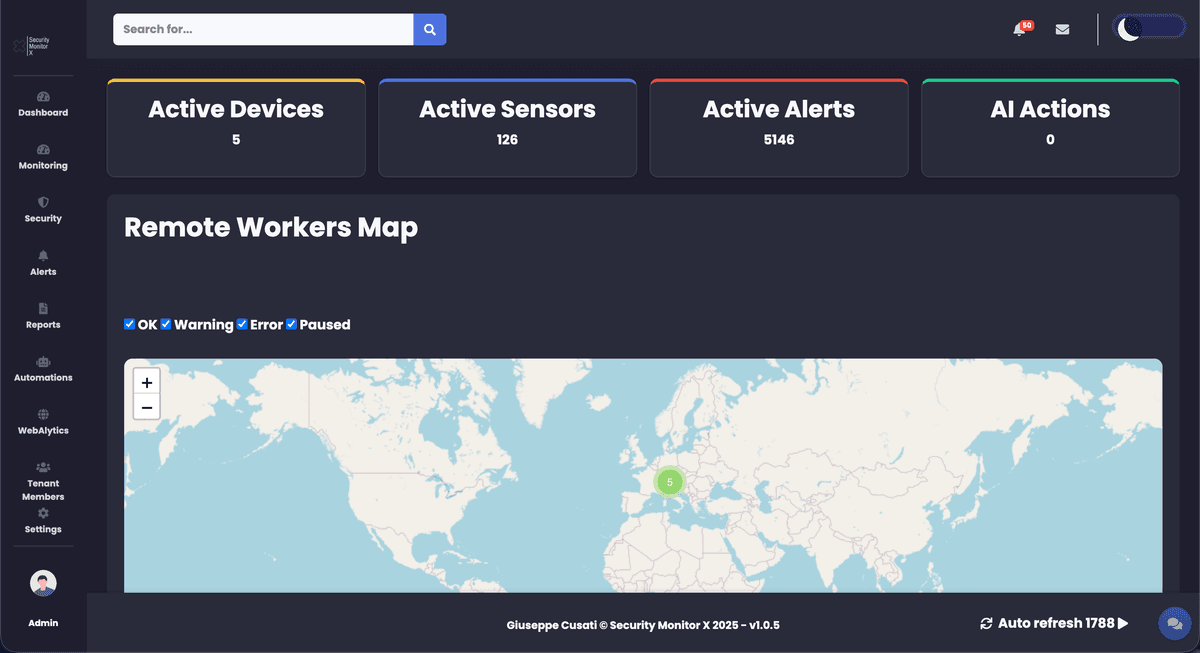Open the messages envelope icon
1200x653 pixels.
[1062, 30]
